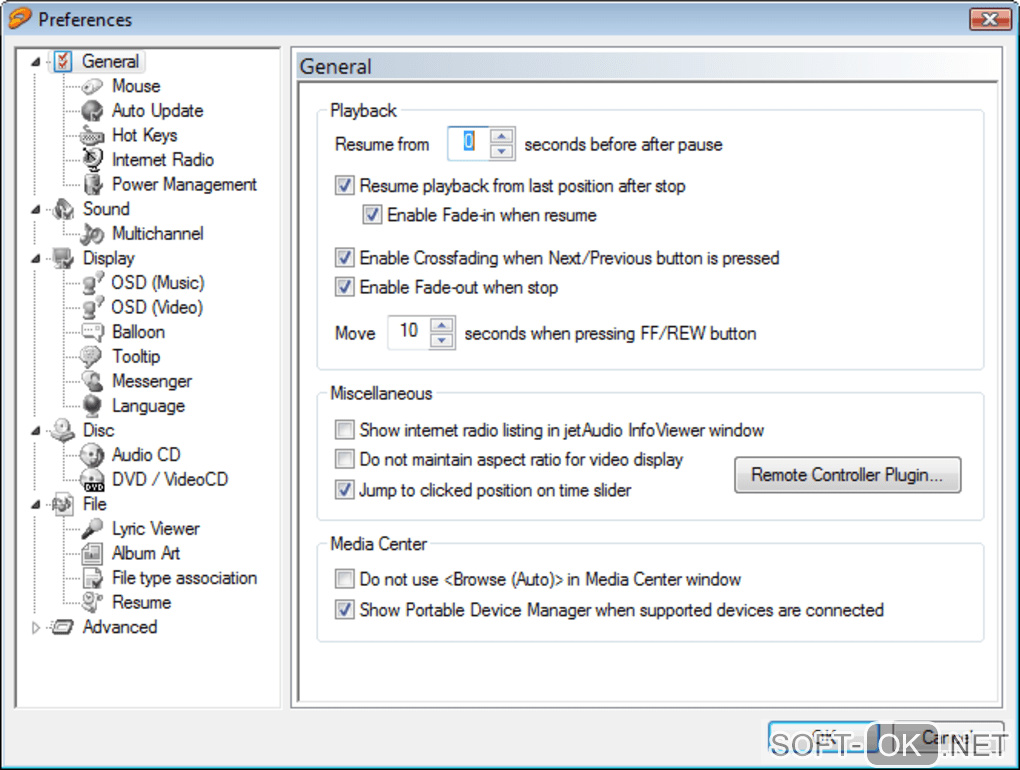Click the Audio CD disc icon
This screenshot has width=1020, height=770.
click(x=93, y=455)
